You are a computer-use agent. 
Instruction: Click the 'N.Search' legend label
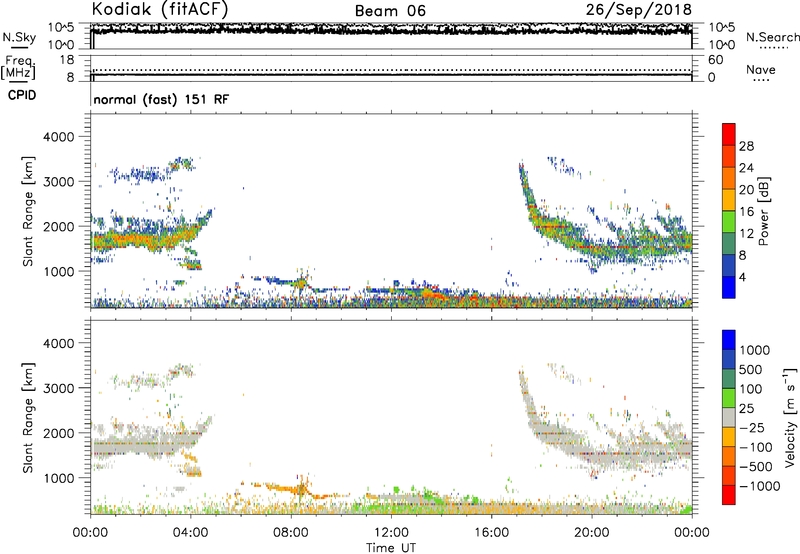click(772, 37)
